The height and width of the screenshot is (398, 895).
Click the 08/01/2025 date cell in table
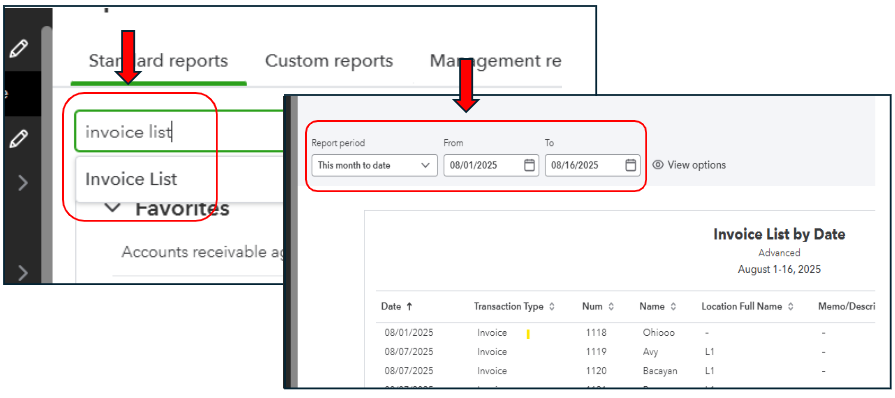pyautogui.click(x=409, y=332)
